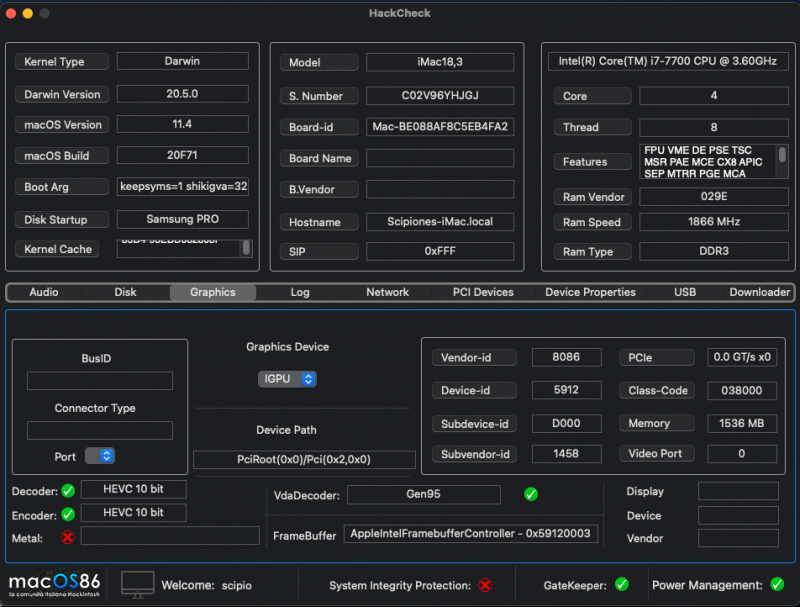
Task: Open the Port selector dropdown
Action: [x=100, y=456]
